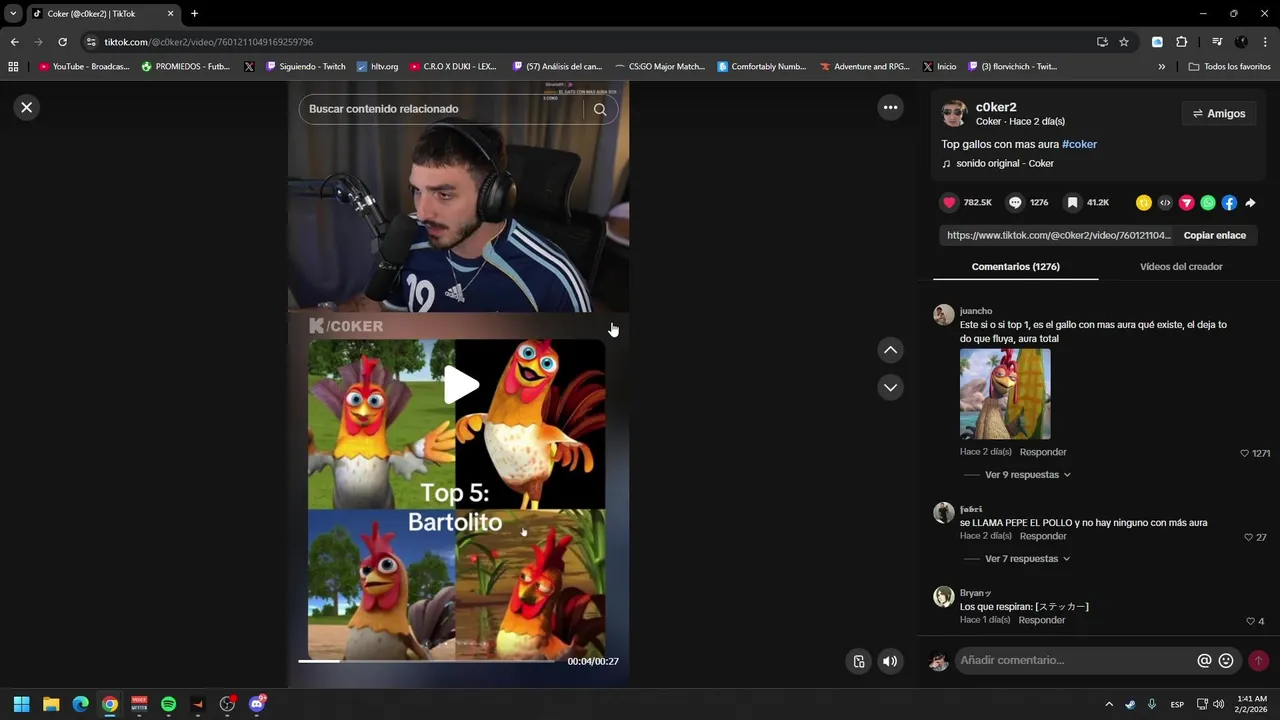Viewport: 1280px width, 720px height.
Task: Show hidden system tray icons
Action: coord(1108,704)
